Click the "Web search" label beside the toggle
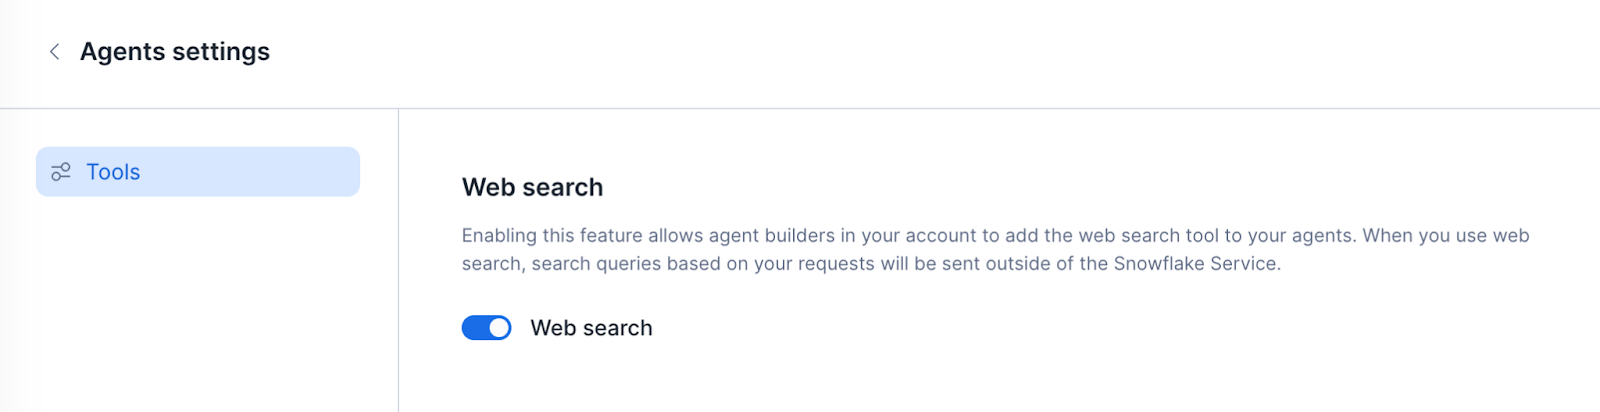1600x412 pixels. click(x=591, y=328)
